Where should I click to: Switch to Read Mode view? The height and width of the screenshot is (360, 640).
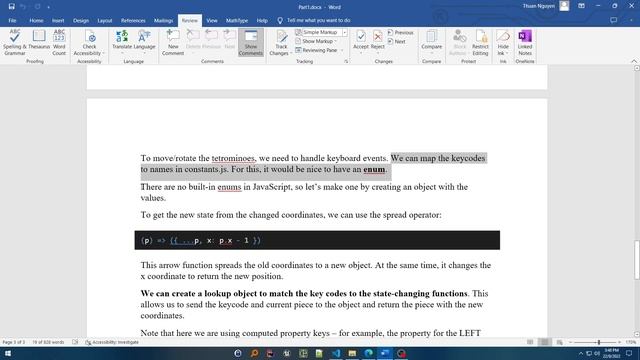click(530, 342)
